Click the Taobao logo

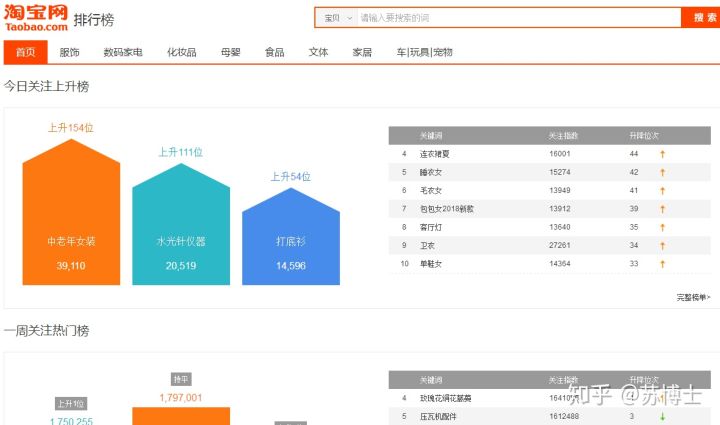click(x=35, y=18)
